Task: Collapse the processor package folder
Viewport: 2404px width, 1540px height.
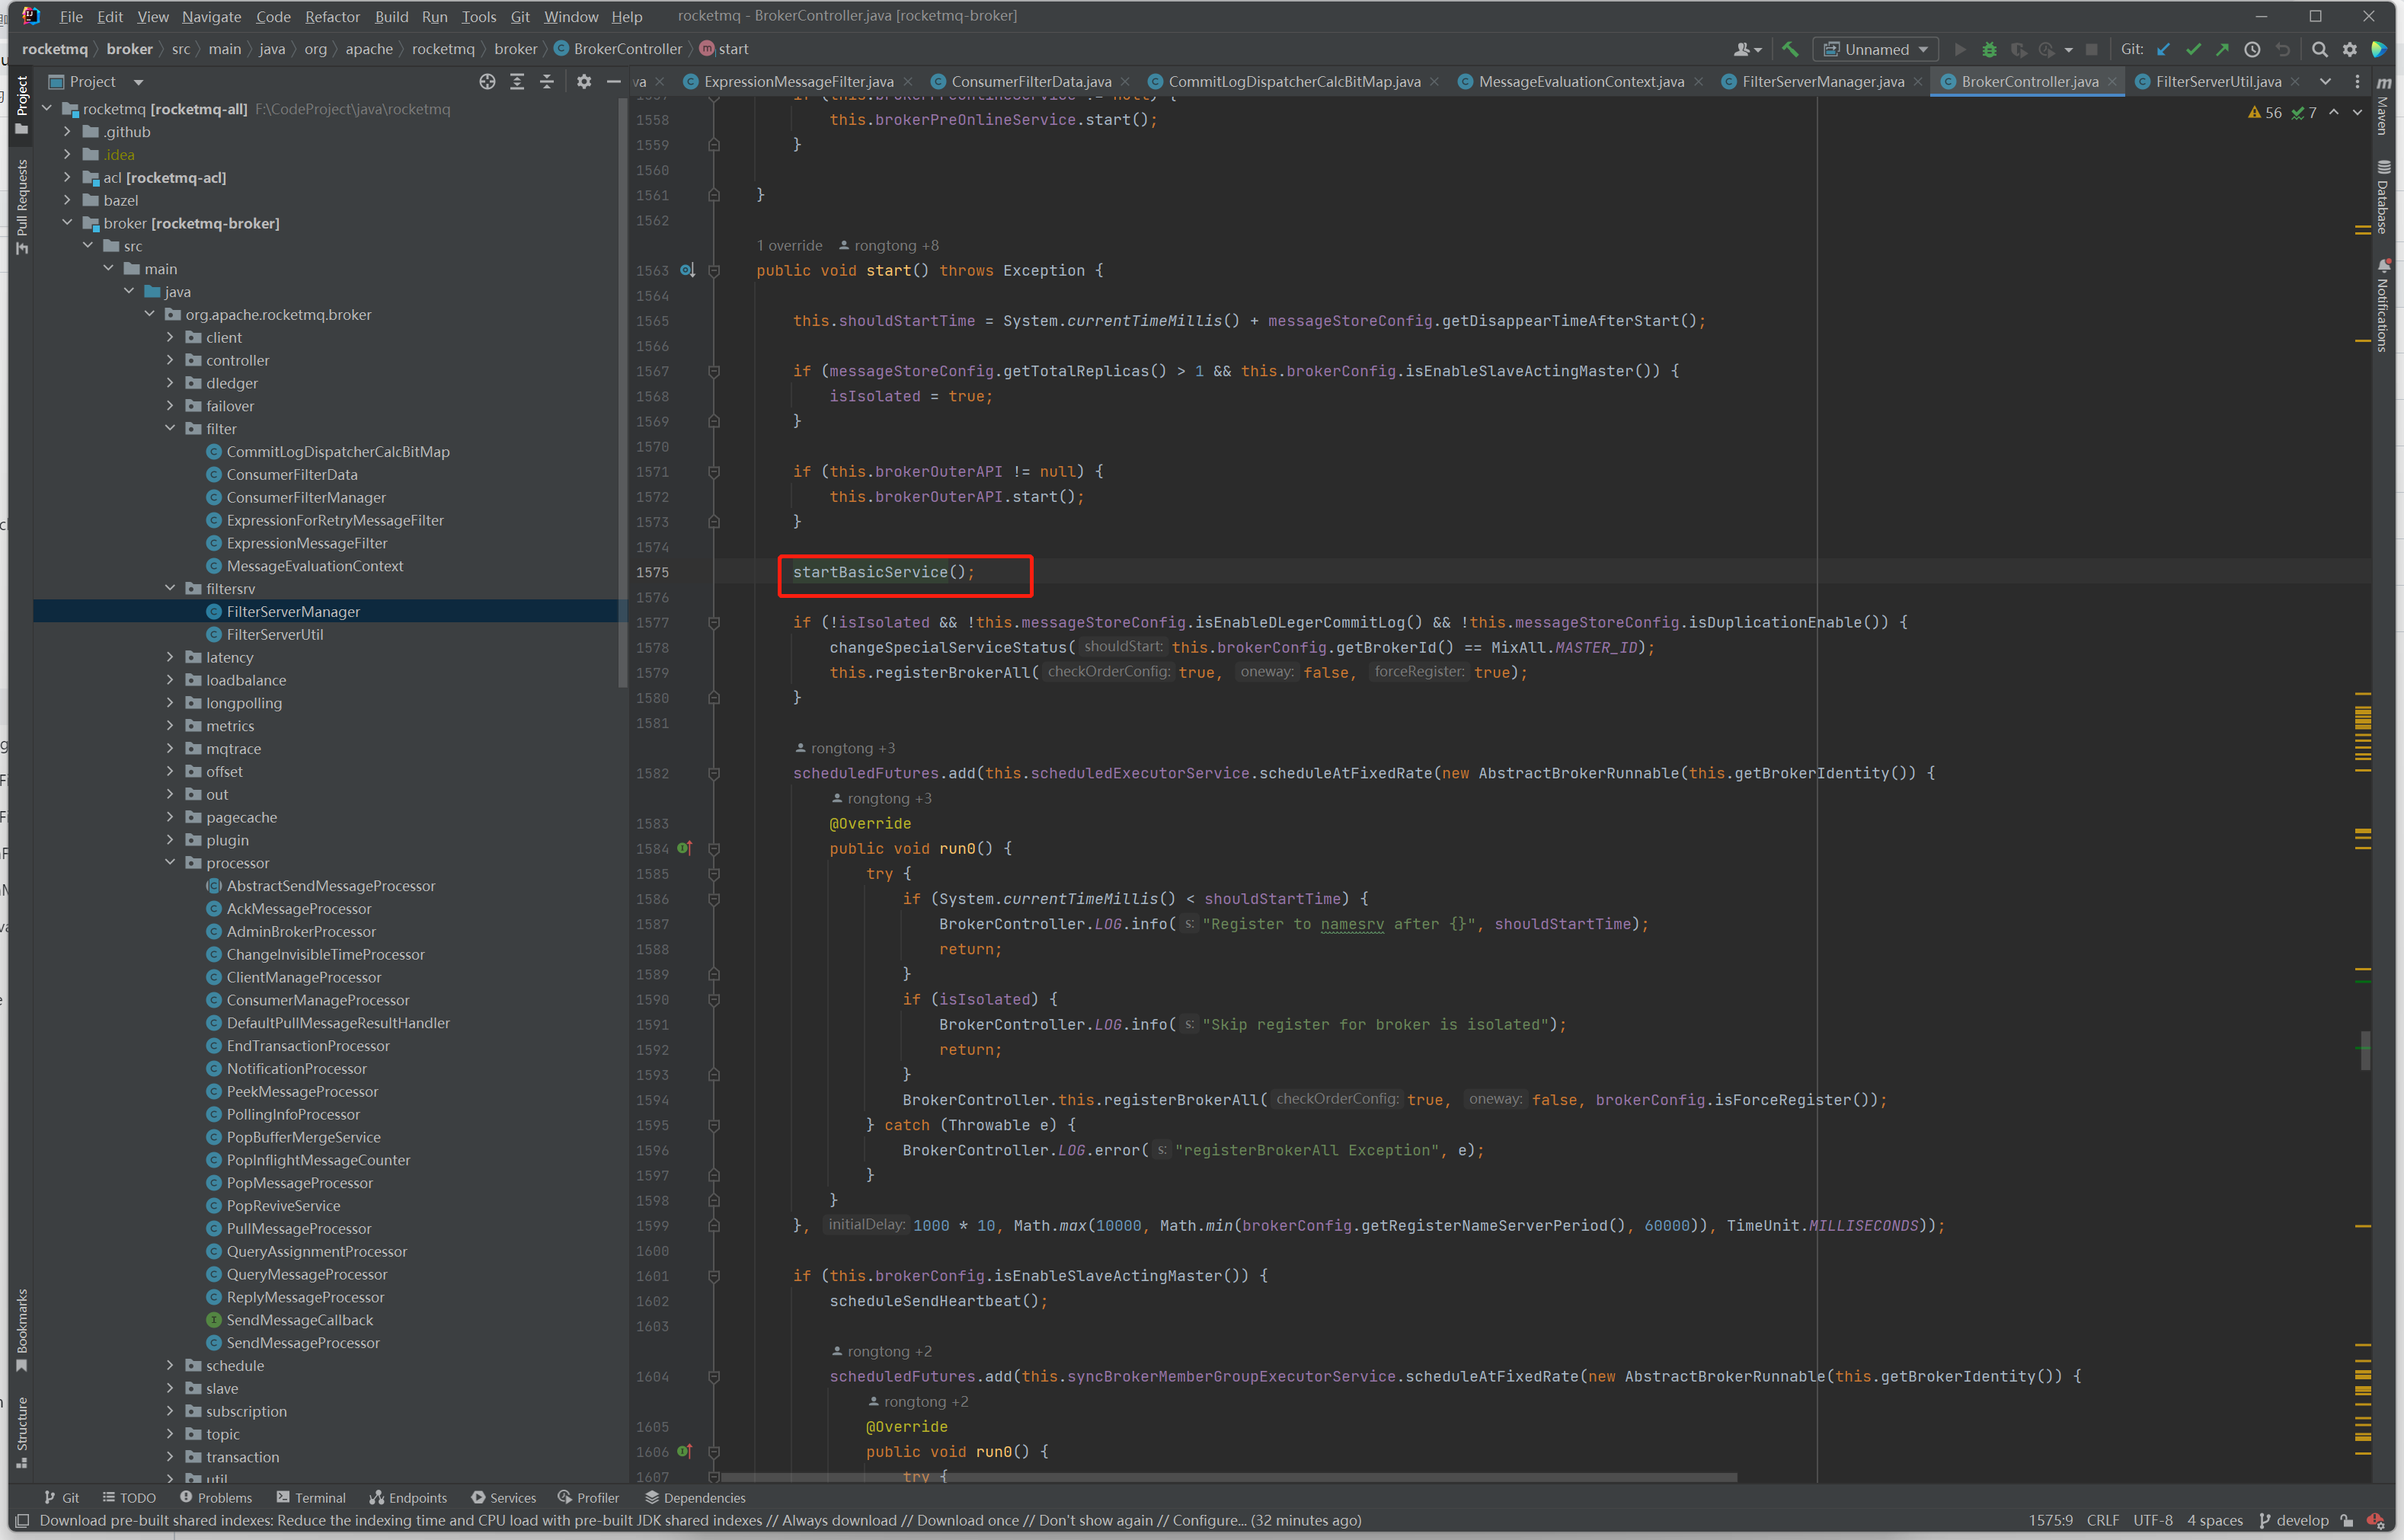Action: click(170, 862)
